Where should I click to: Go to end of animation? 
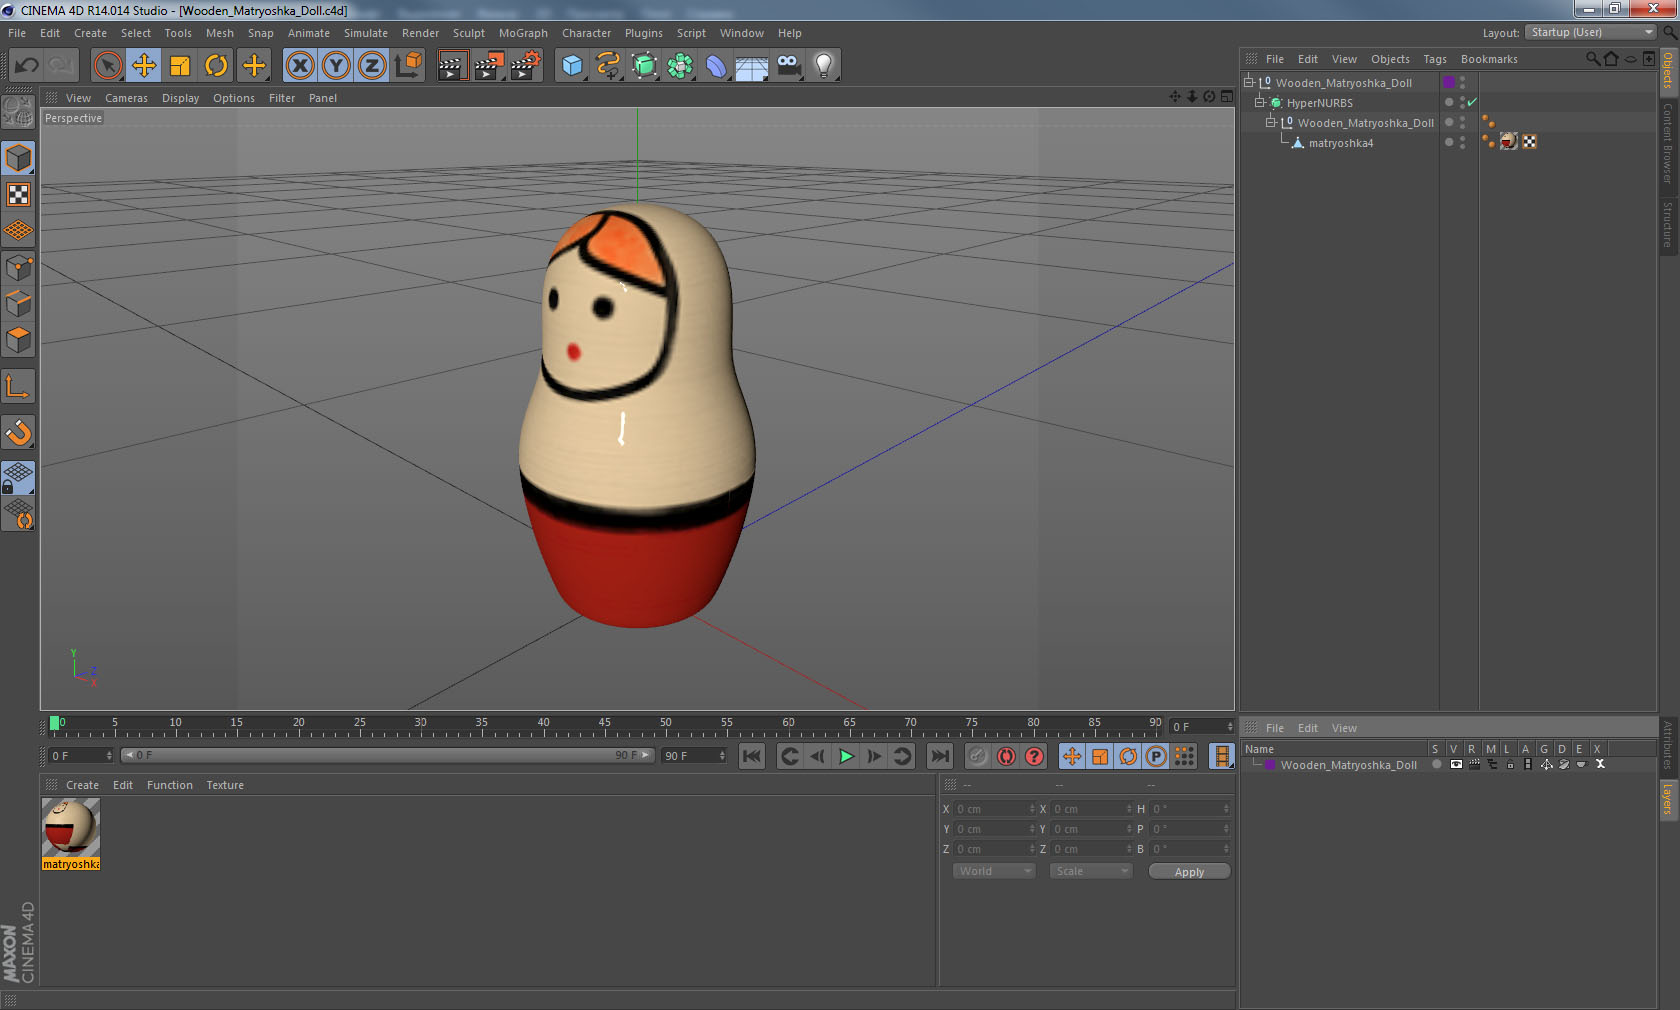coord(939,756)
